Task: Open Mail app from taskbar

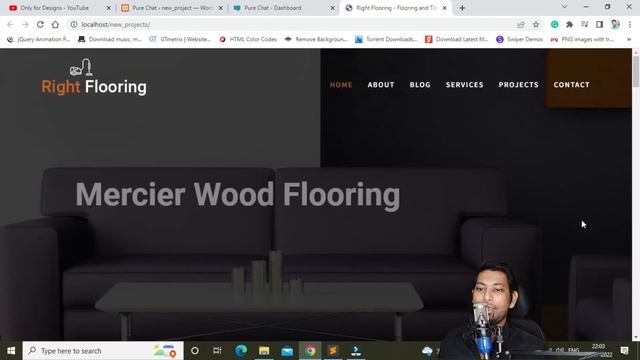Action: click(287, 351)
